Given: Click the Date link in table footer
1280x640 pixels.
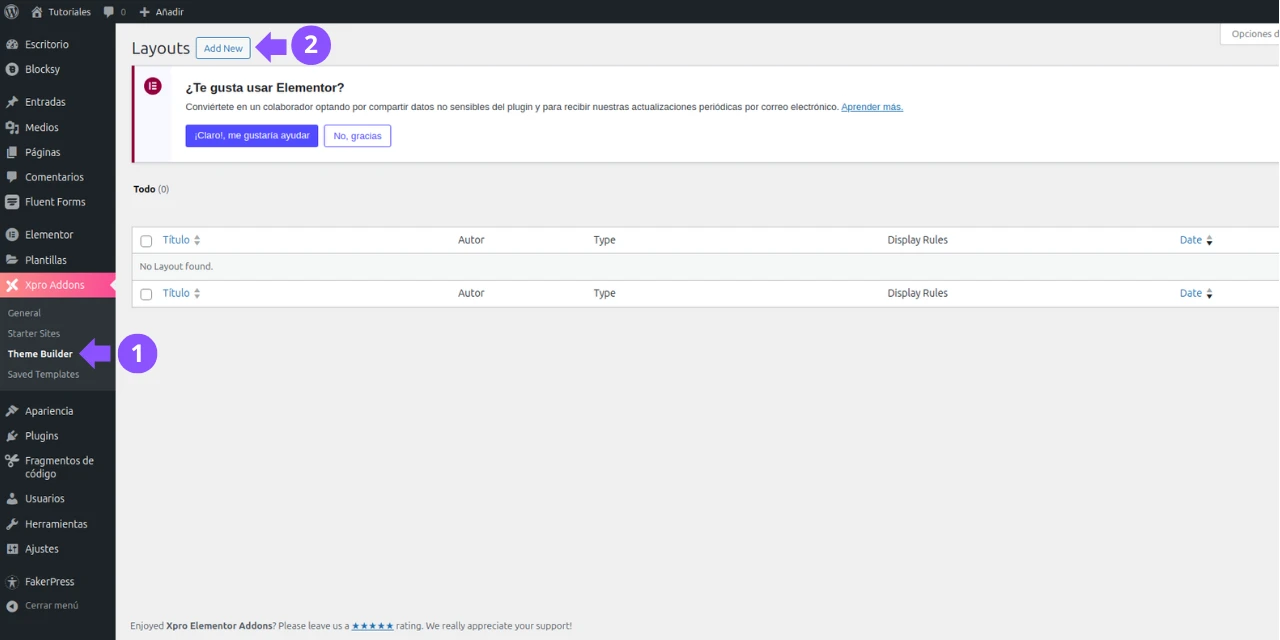Looking at the screenshot, I should click(x=1191, y=294).
